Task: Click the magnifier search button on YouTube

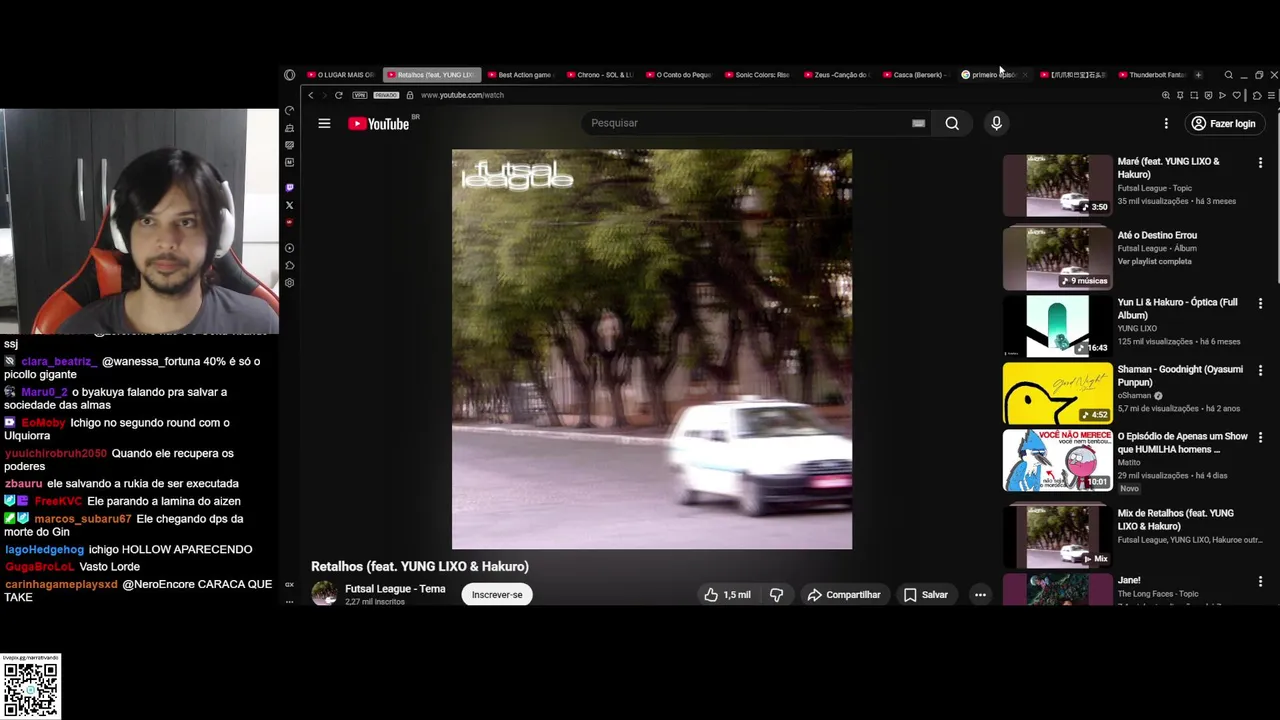Action: (952, 123)
